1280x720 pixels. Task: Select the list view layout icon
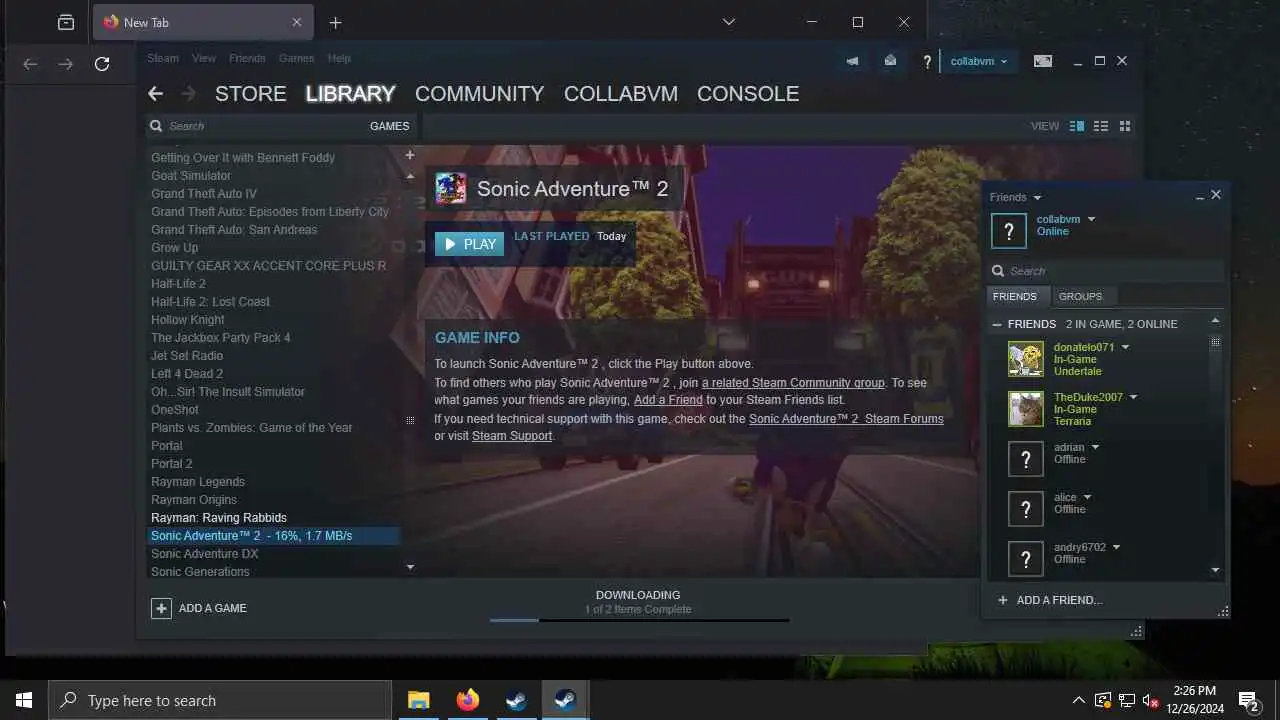[1101, 126]
